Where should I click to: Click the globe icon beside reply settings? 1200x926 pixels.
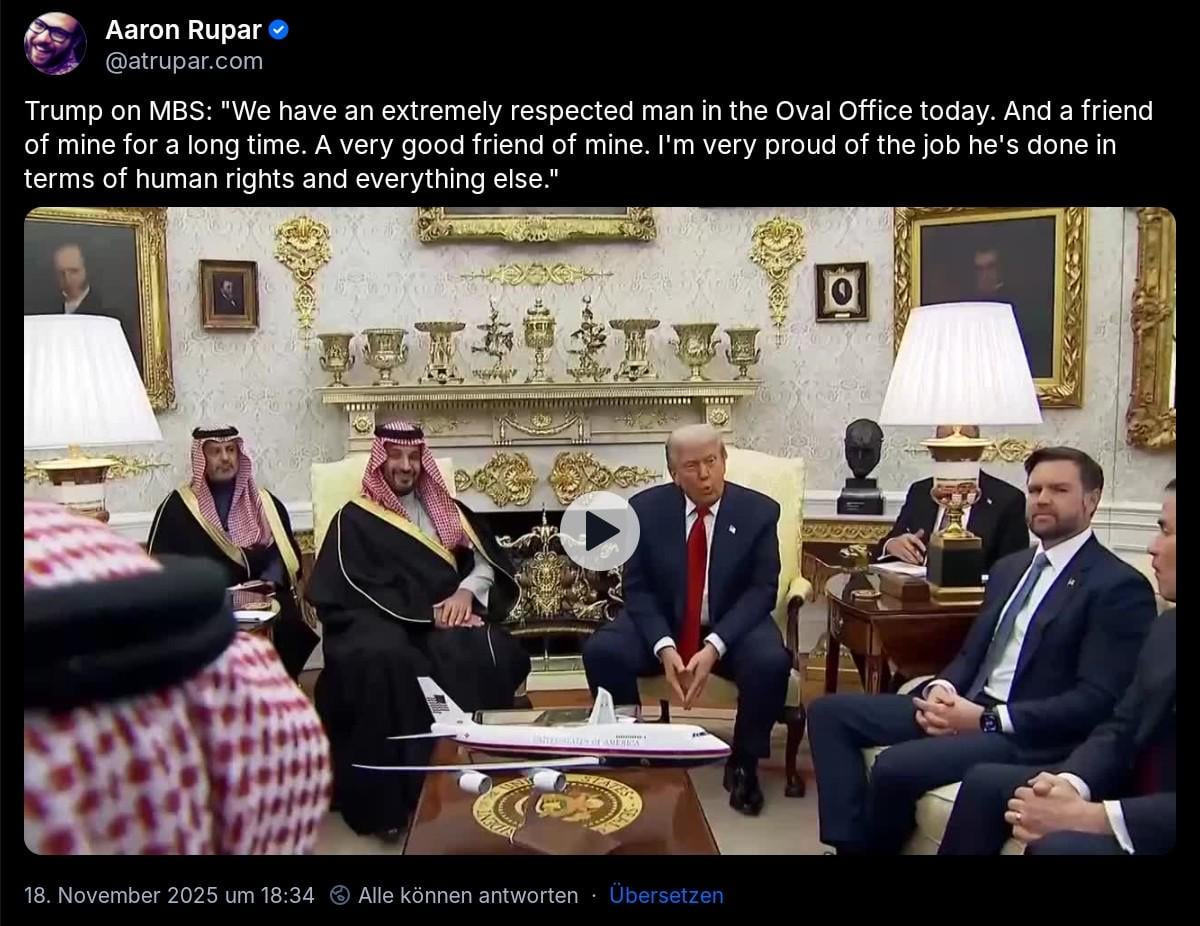tap(340, 895)
